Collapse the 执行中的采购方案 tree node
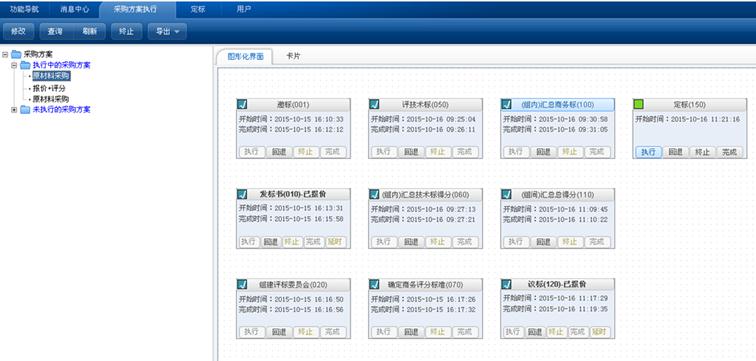 click(14, 65)
